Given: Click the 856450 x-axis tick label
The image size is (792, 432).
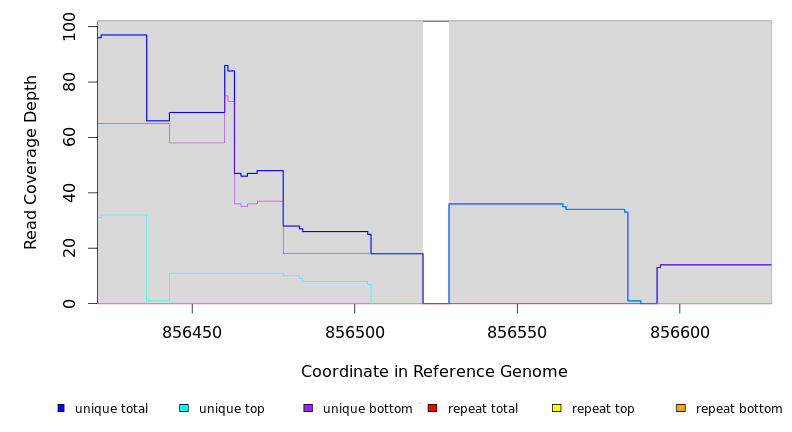Looking at the screenshot, I should click(192, 333).
